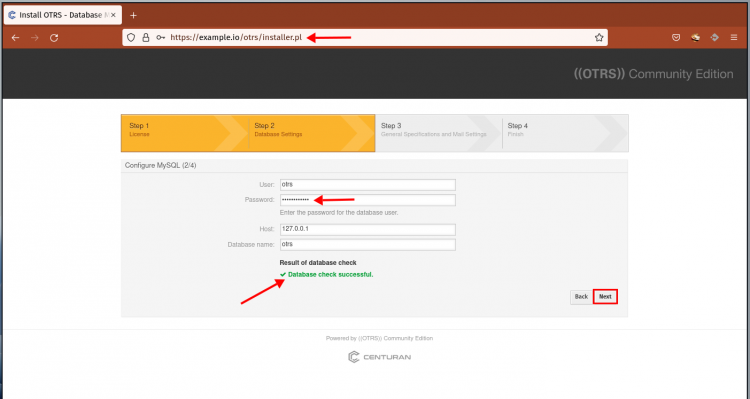Close the Install OTRS tab

pyautogui.click(x=113, y=15)
